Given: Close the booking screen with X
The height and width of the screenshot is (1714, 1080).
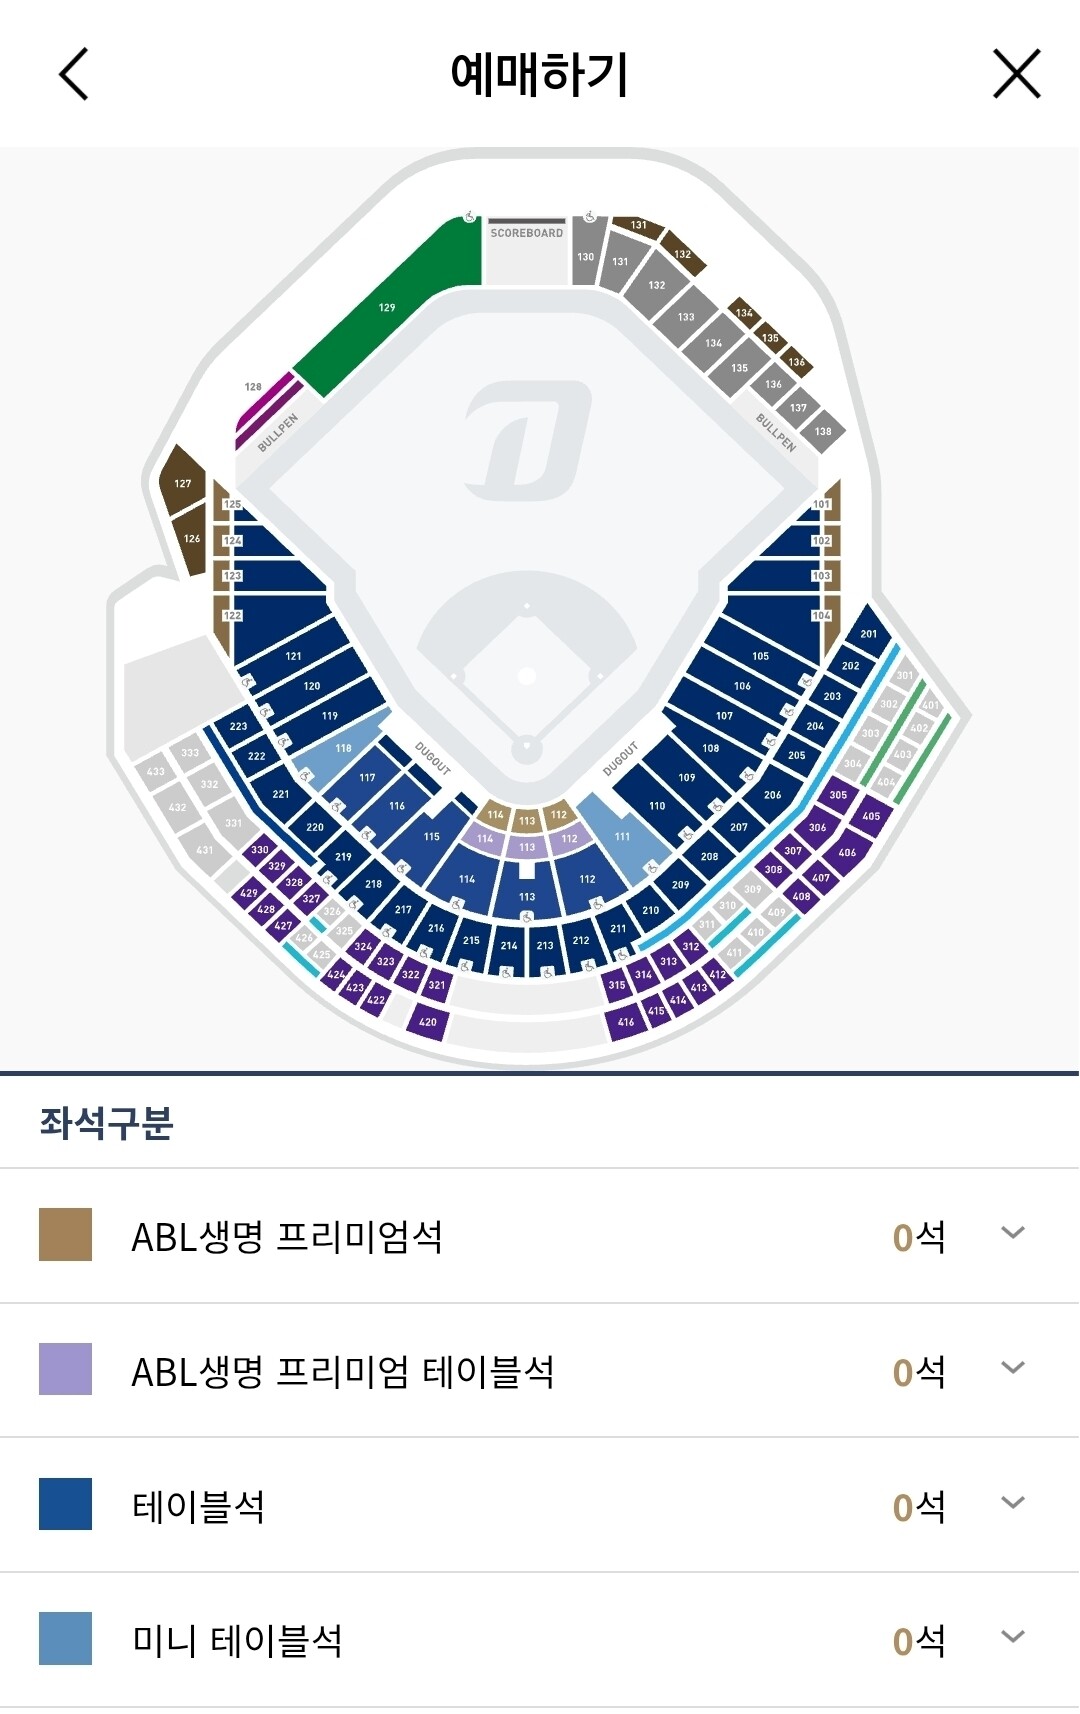Looking at the screenshot, I should [x=1016, y=74].
